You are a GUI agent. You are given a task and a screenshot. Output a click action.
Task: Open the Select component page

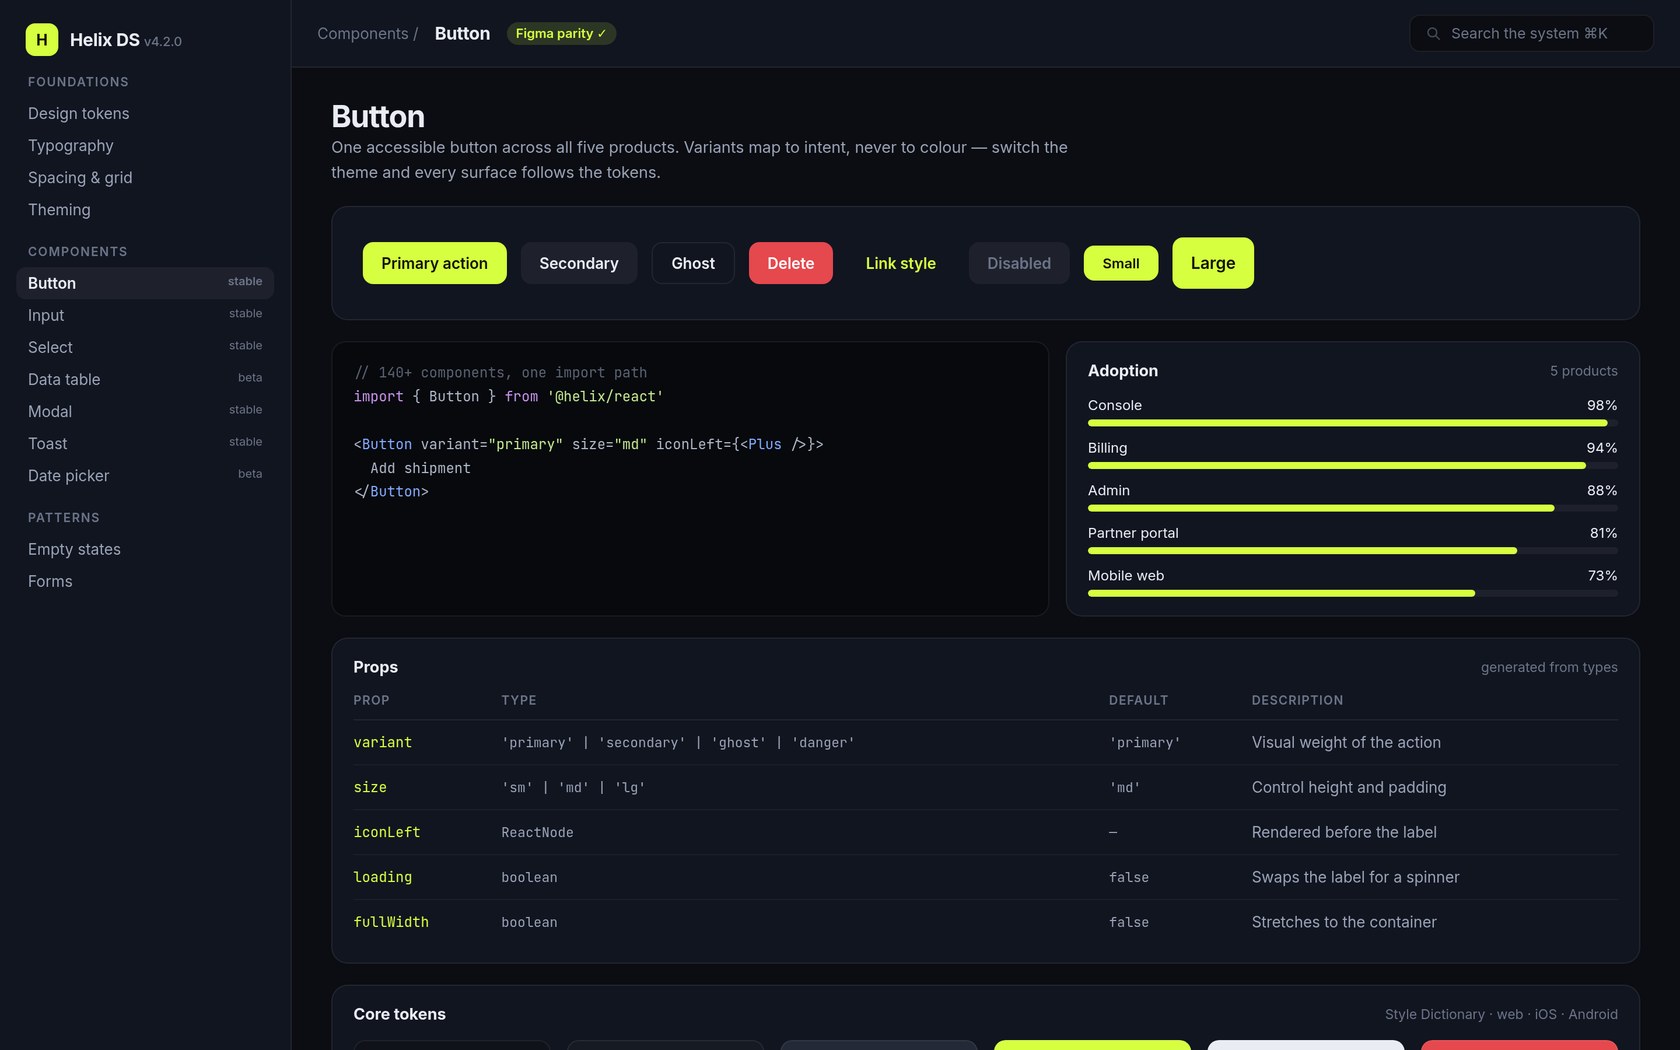tap(145, 347)
